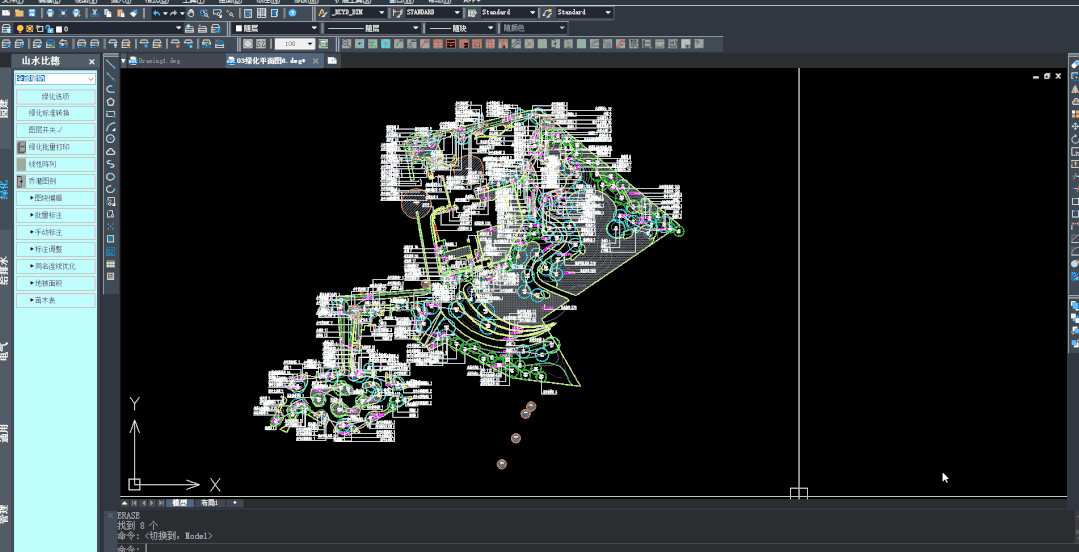The height and width of the screenshot is (552, 1079).
Task: Select the 布局1 layout tab
Action: [x=209, y=503]
